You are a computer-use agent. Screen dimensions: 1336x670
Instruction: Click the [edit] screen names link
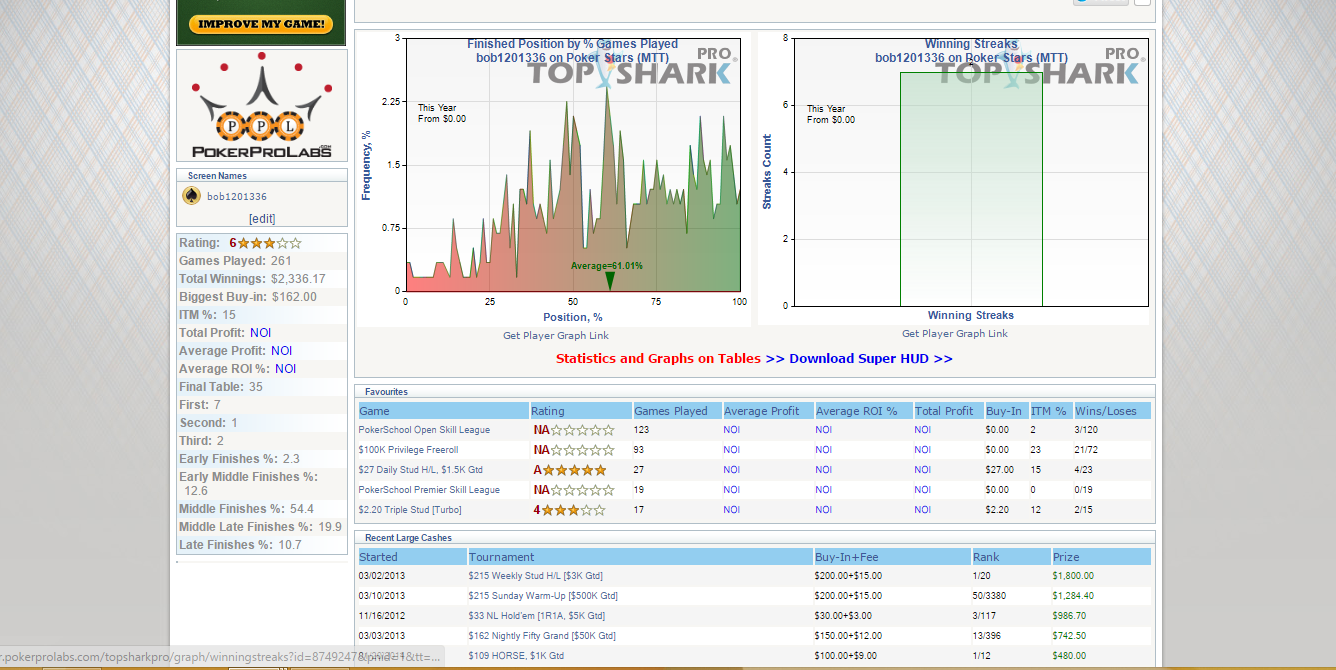tap(262, 219)
